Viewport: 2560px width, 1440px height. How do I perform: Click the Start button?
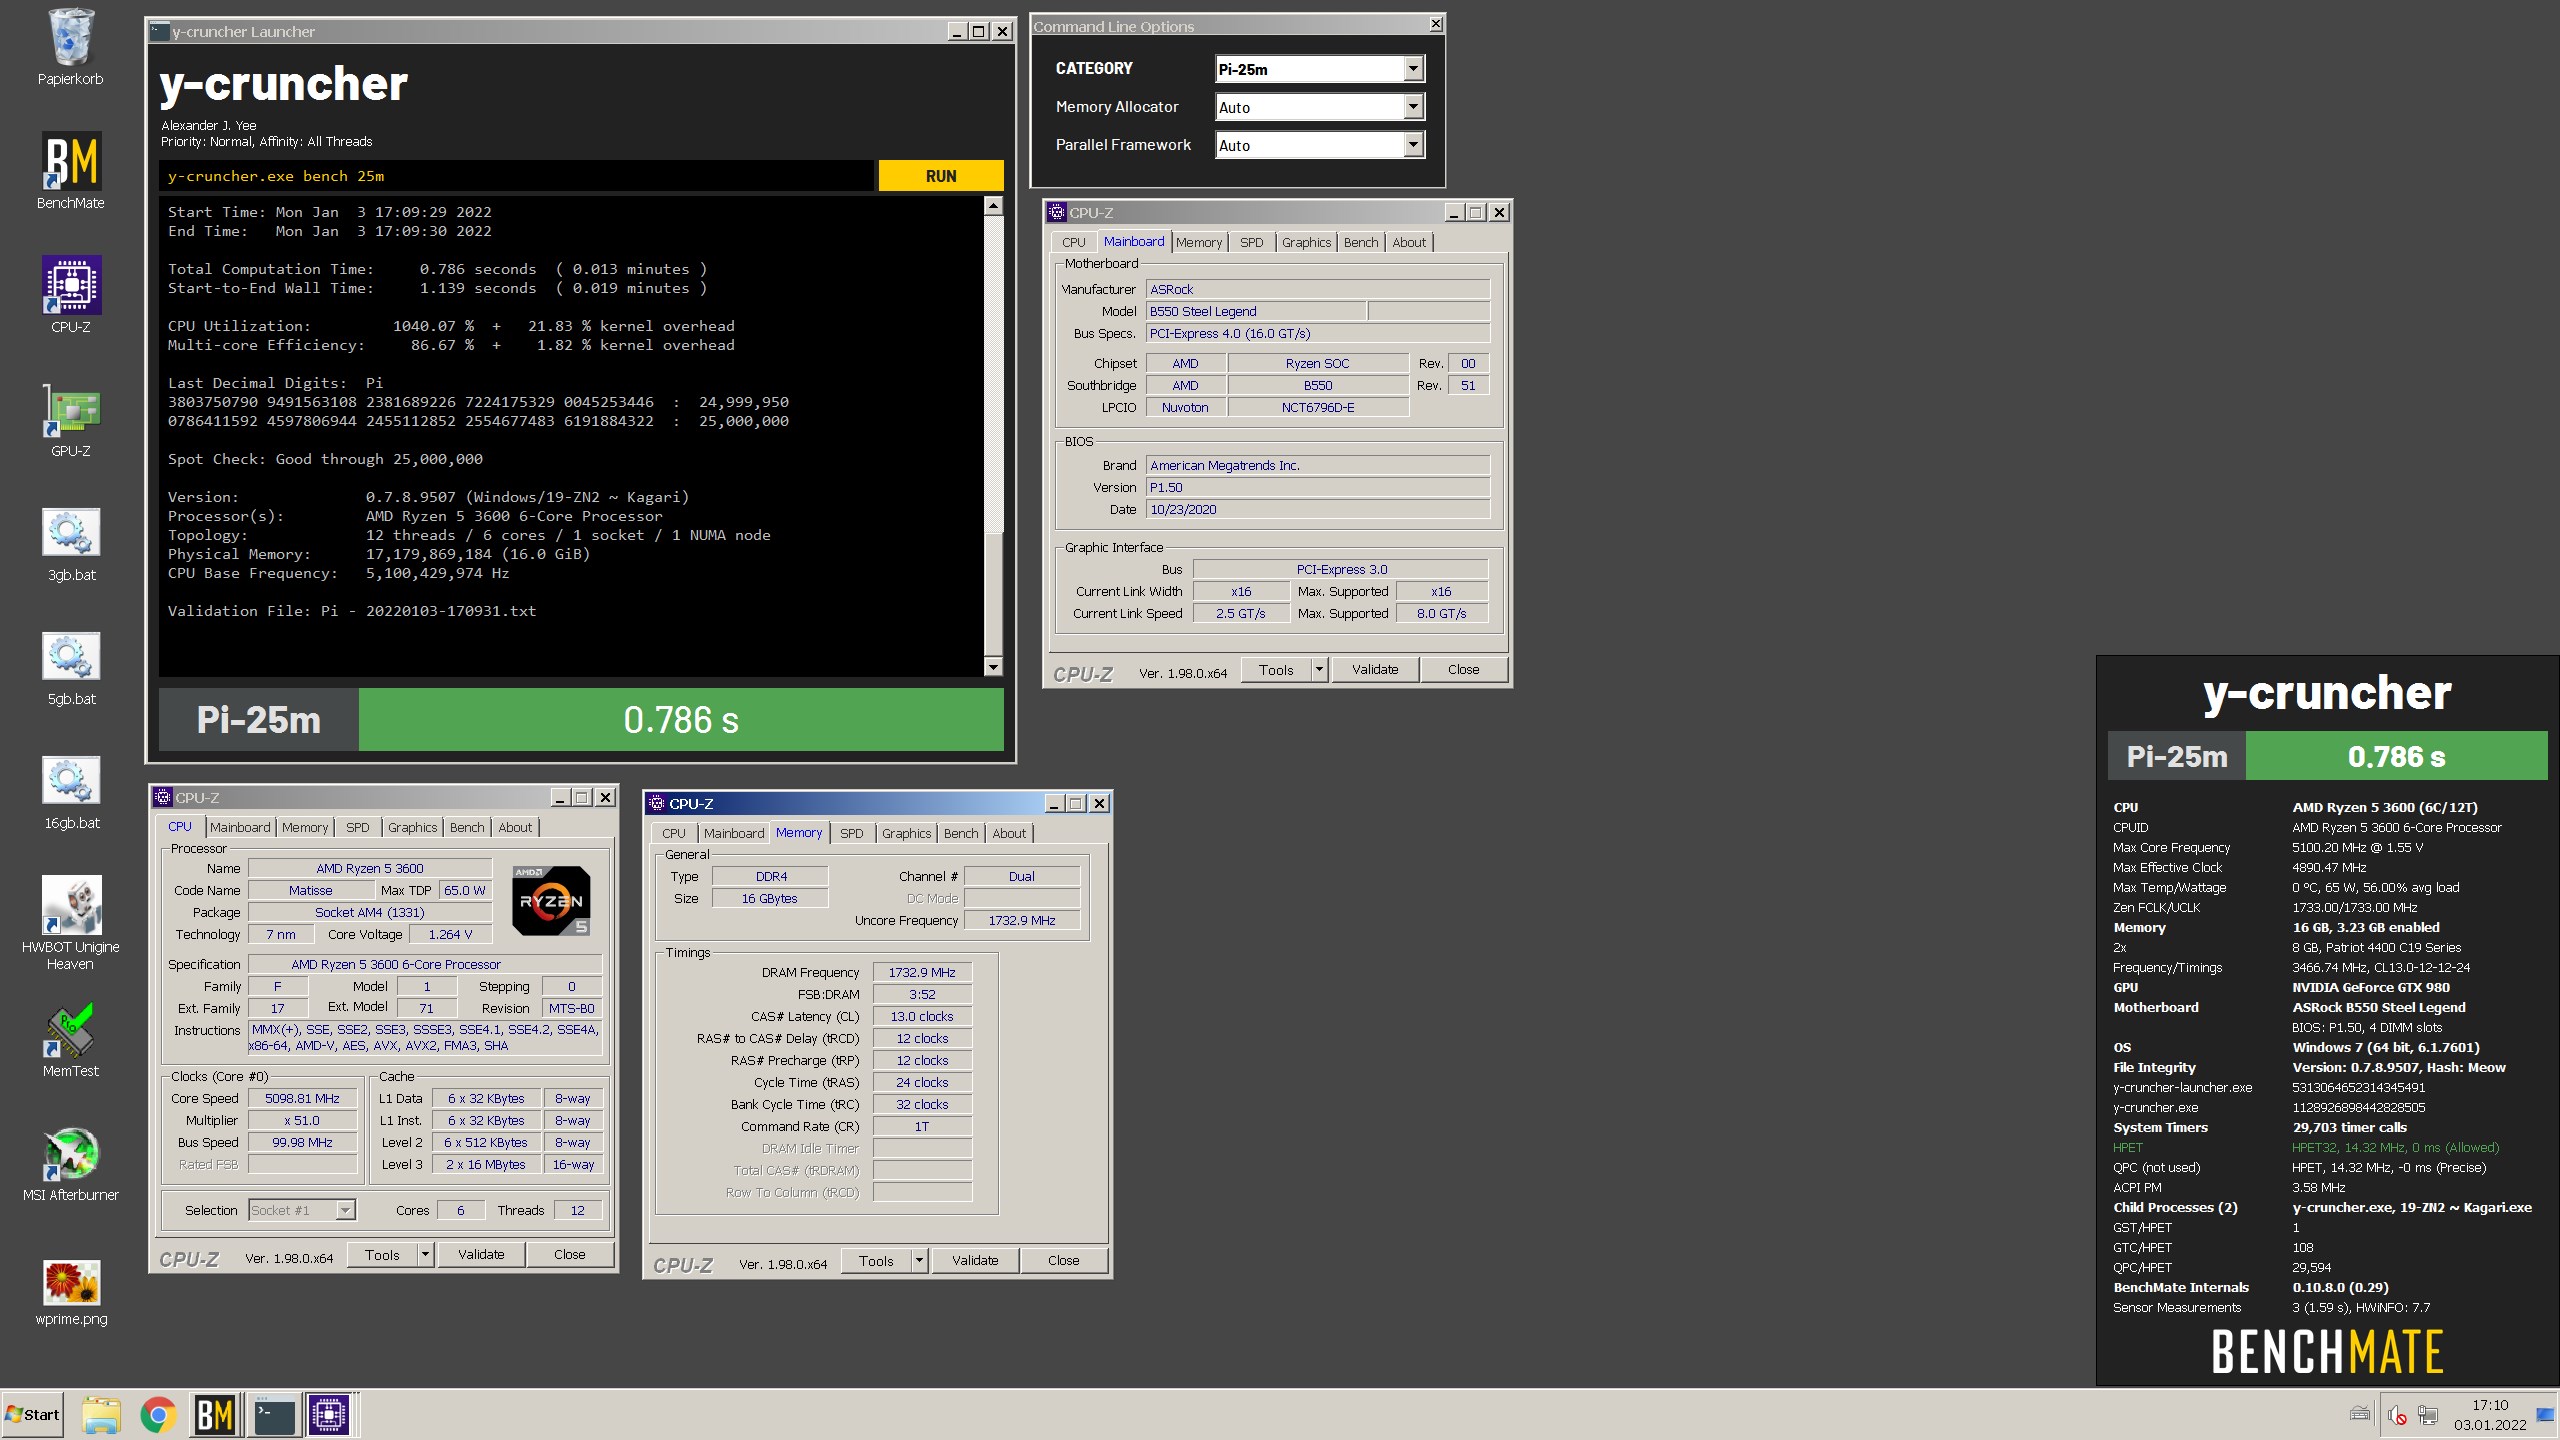tap(32, 1415)
